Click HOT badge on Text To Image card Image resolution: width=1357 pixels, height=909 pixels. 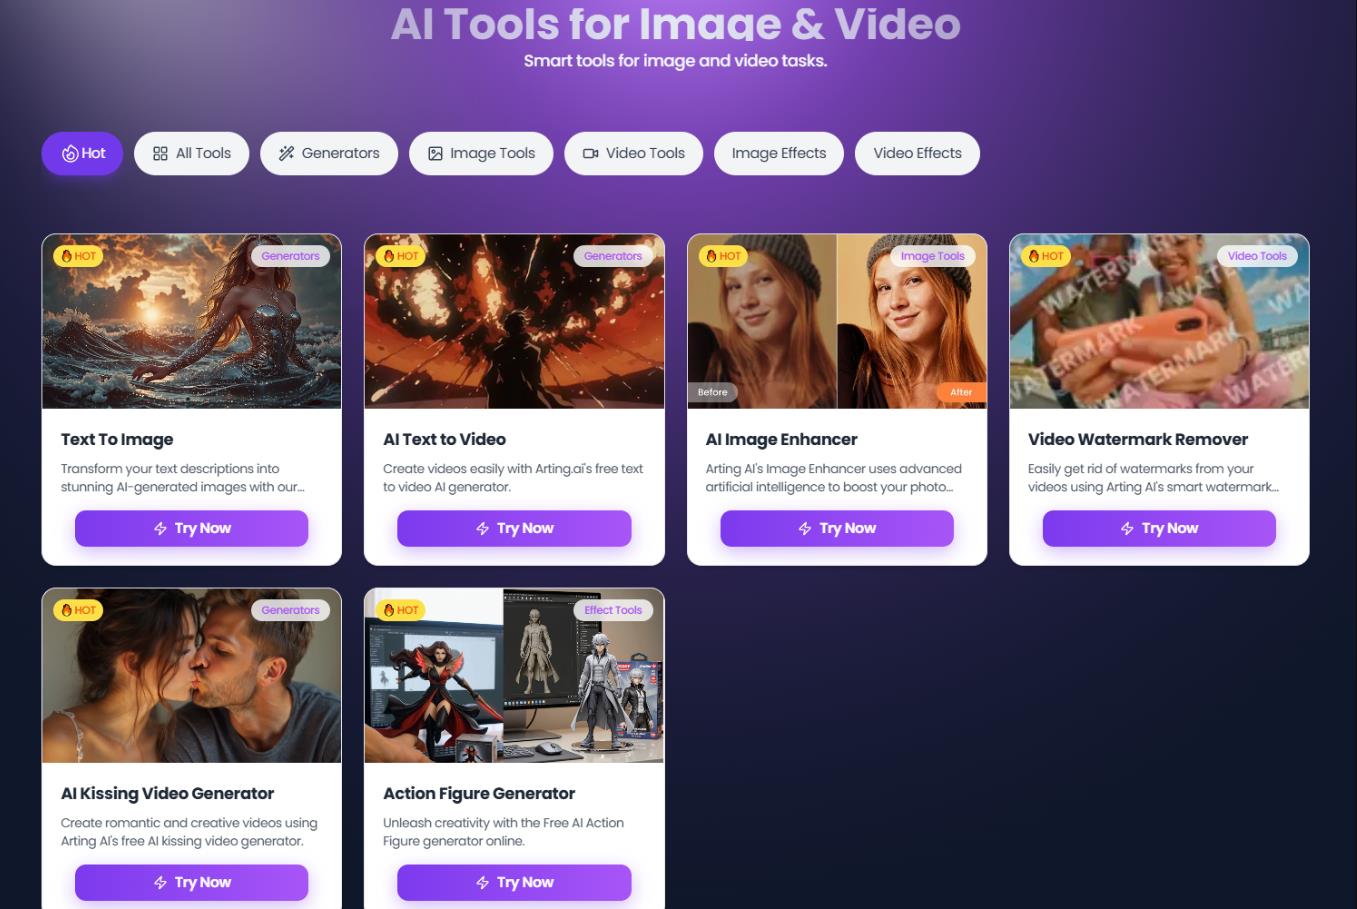(78, 256)
